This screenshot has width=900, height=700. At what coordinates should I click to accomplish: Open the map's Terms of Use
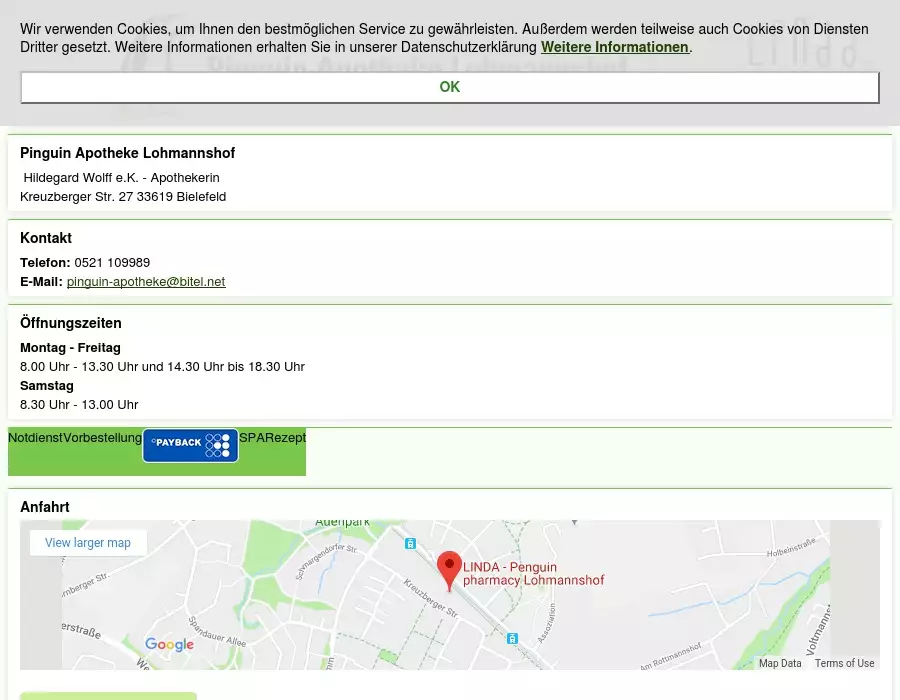coord(844,663)
